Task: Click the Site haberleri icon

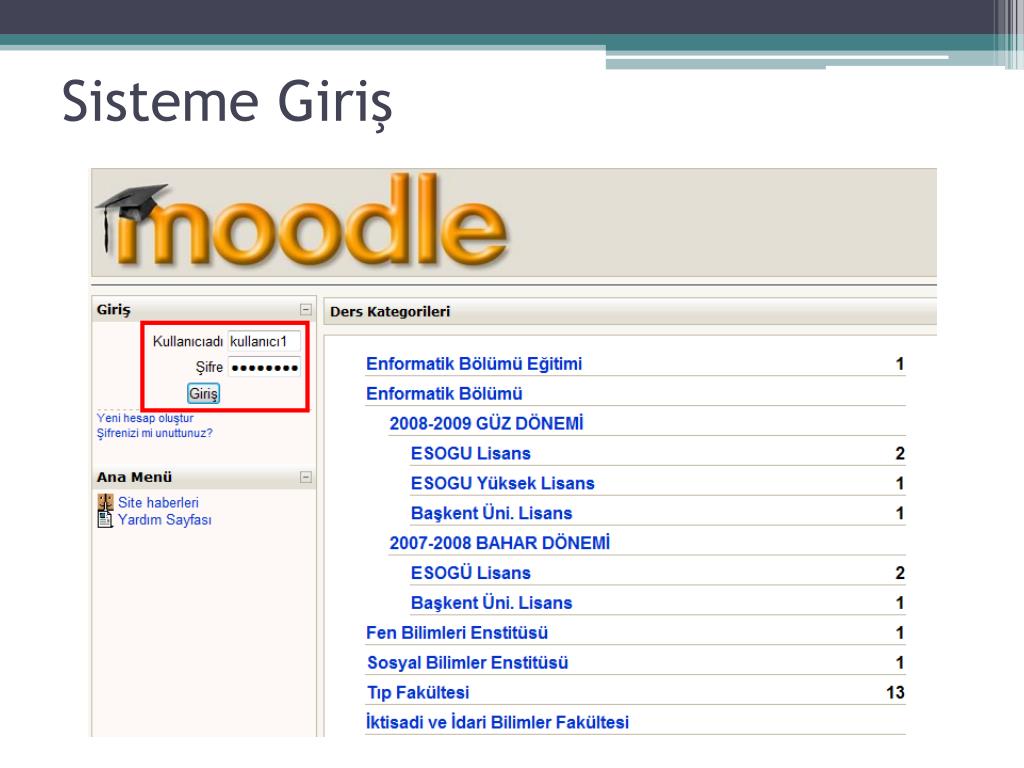Action: pos(105,502)
